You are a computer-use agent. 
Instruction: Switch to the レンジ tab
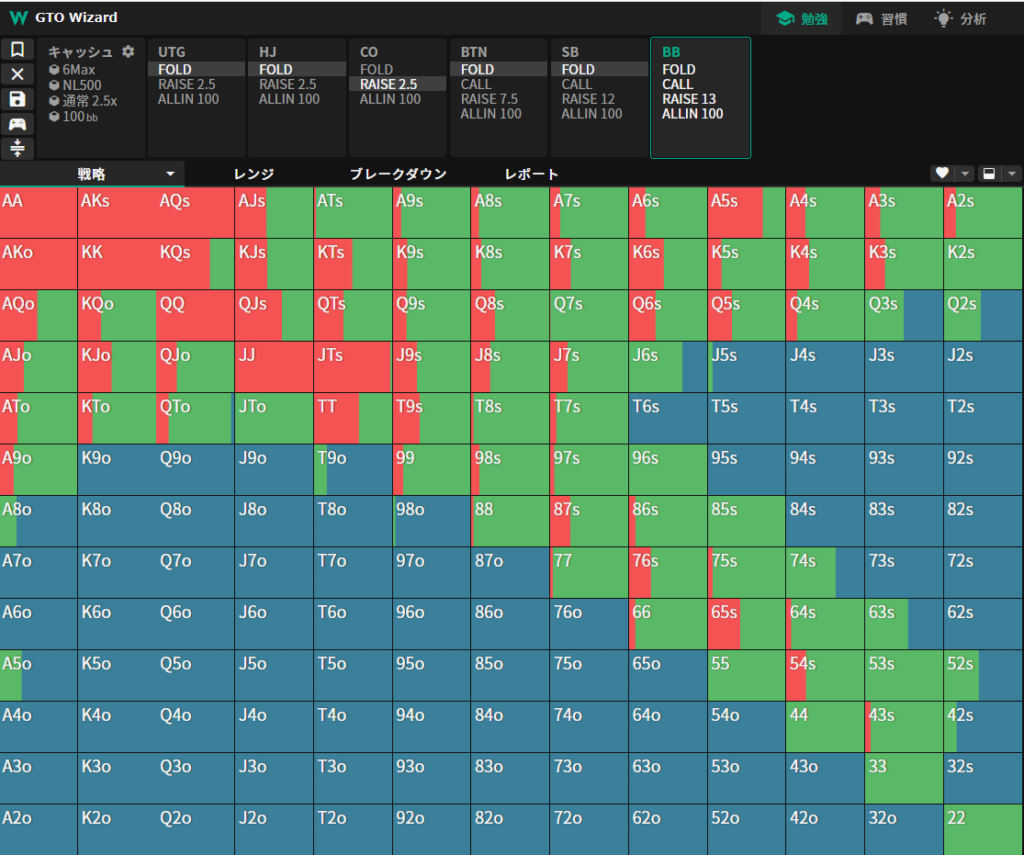click(254, 174)
